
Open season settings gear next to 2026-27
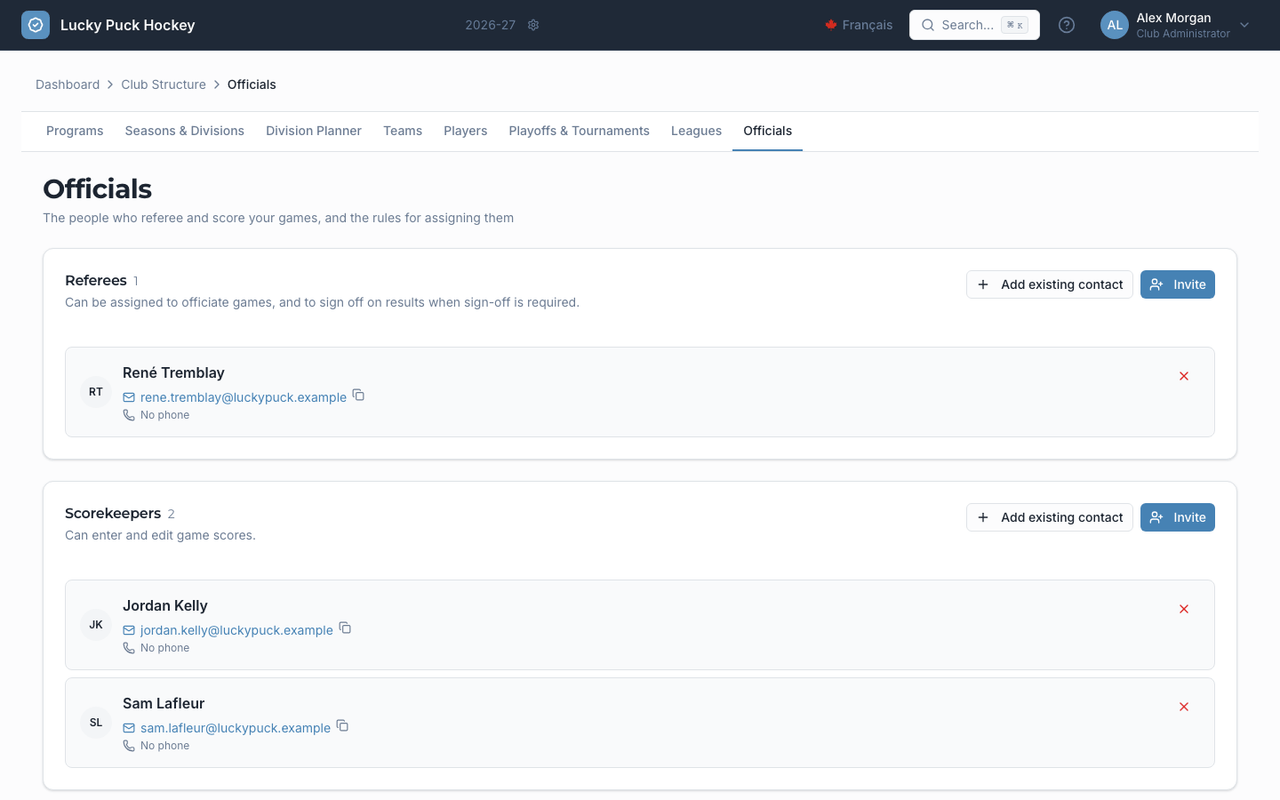[533, 25]
